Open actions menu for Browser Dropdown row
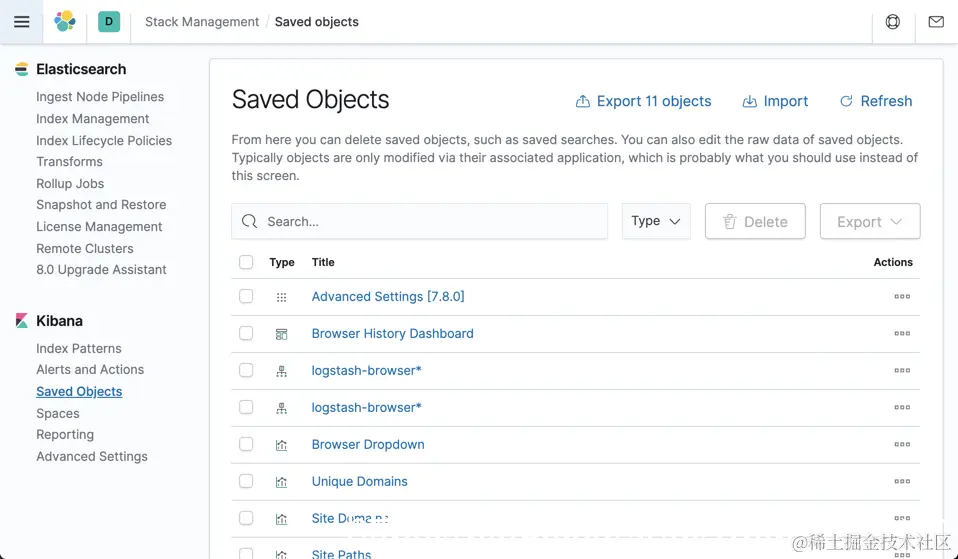Image resolution: width=958 pixels, height=559 pixels. pyautogui.click(x=902, y=445)
